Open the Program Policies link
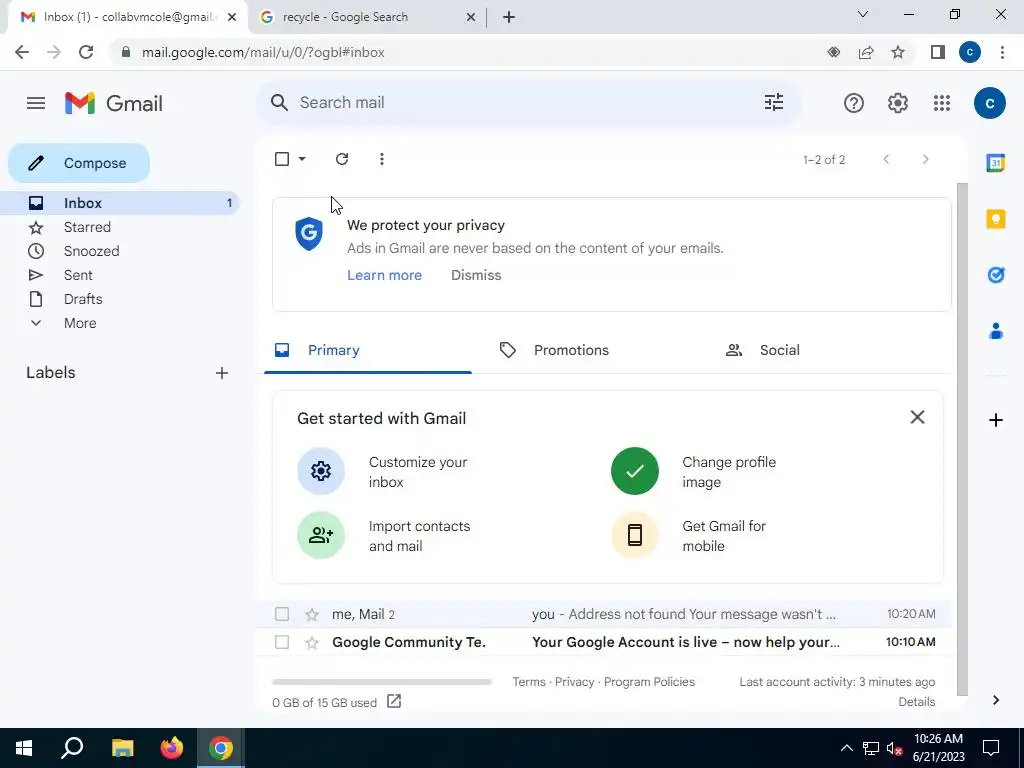This screenshot has width=1024, height=768. coord(649,682)
